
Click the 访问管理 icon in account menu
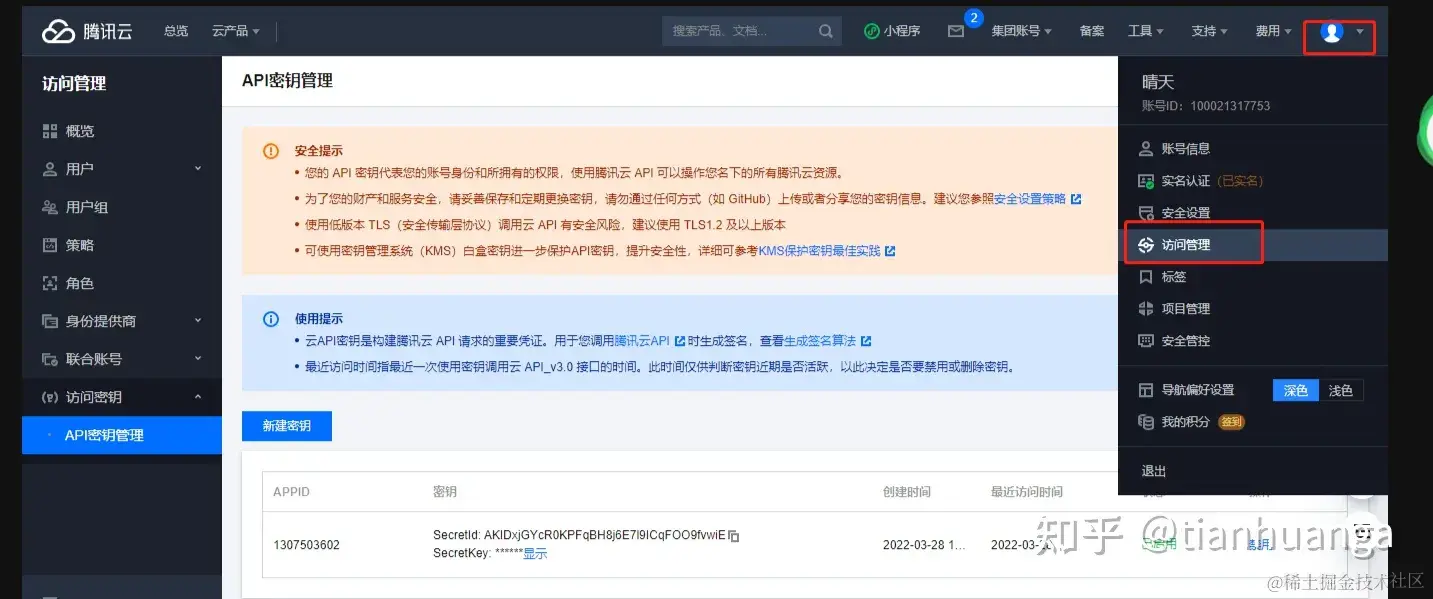[x=1146, y=245]
